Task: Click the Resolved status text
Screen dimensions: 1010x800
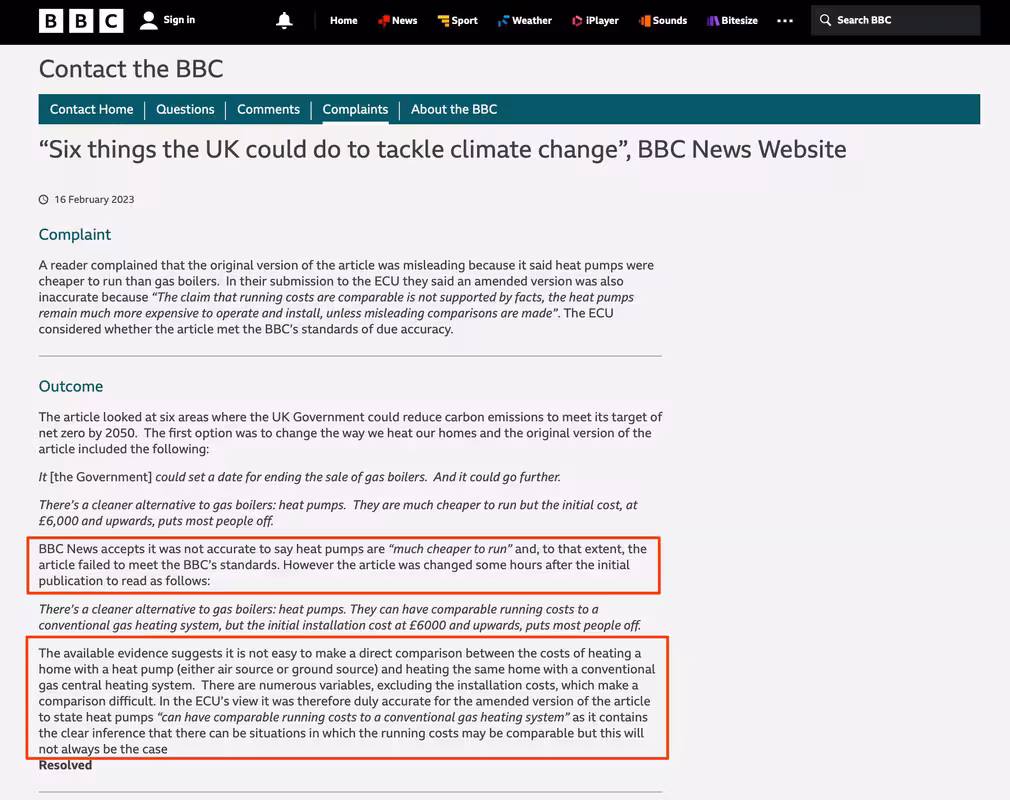Action: (x=65, y=765)
